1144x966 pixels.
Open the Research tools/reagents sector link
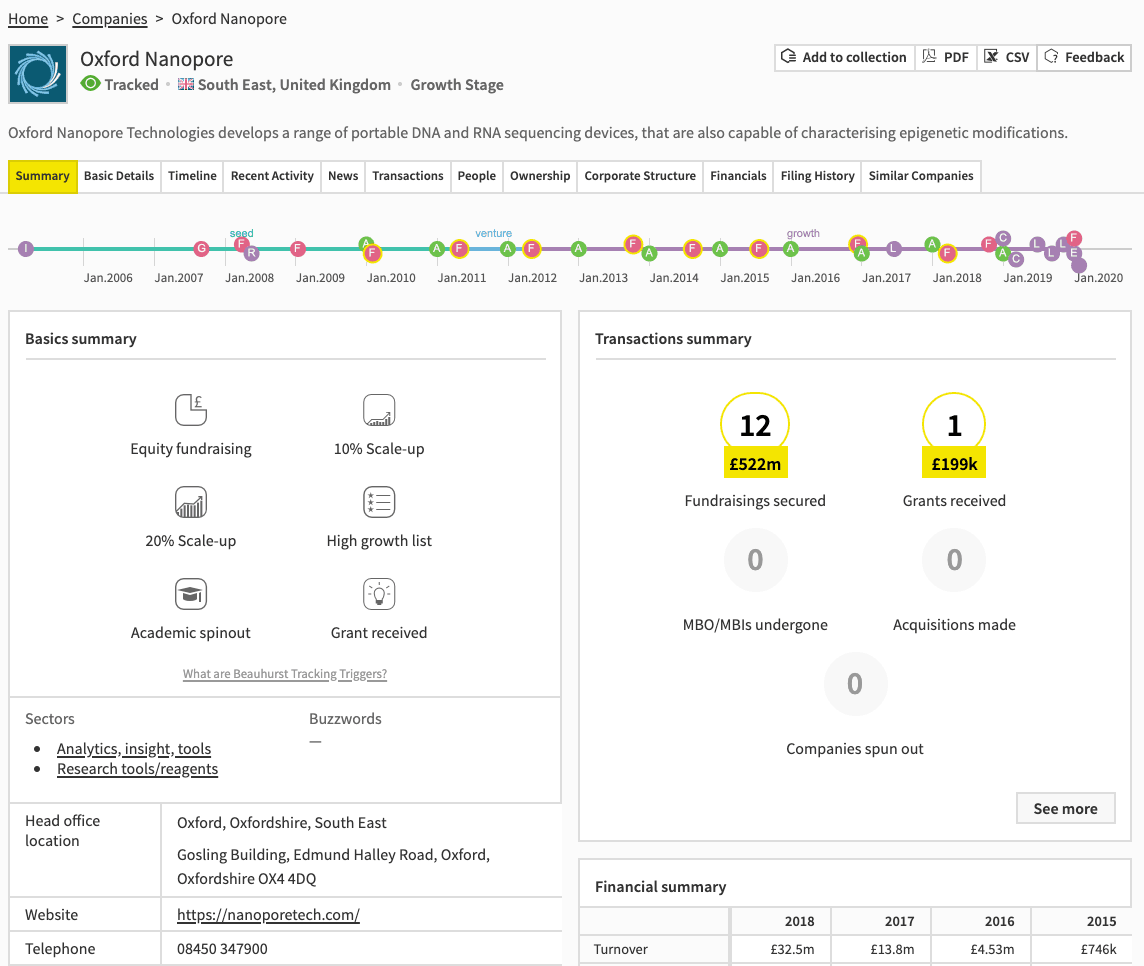click(137, 769)
